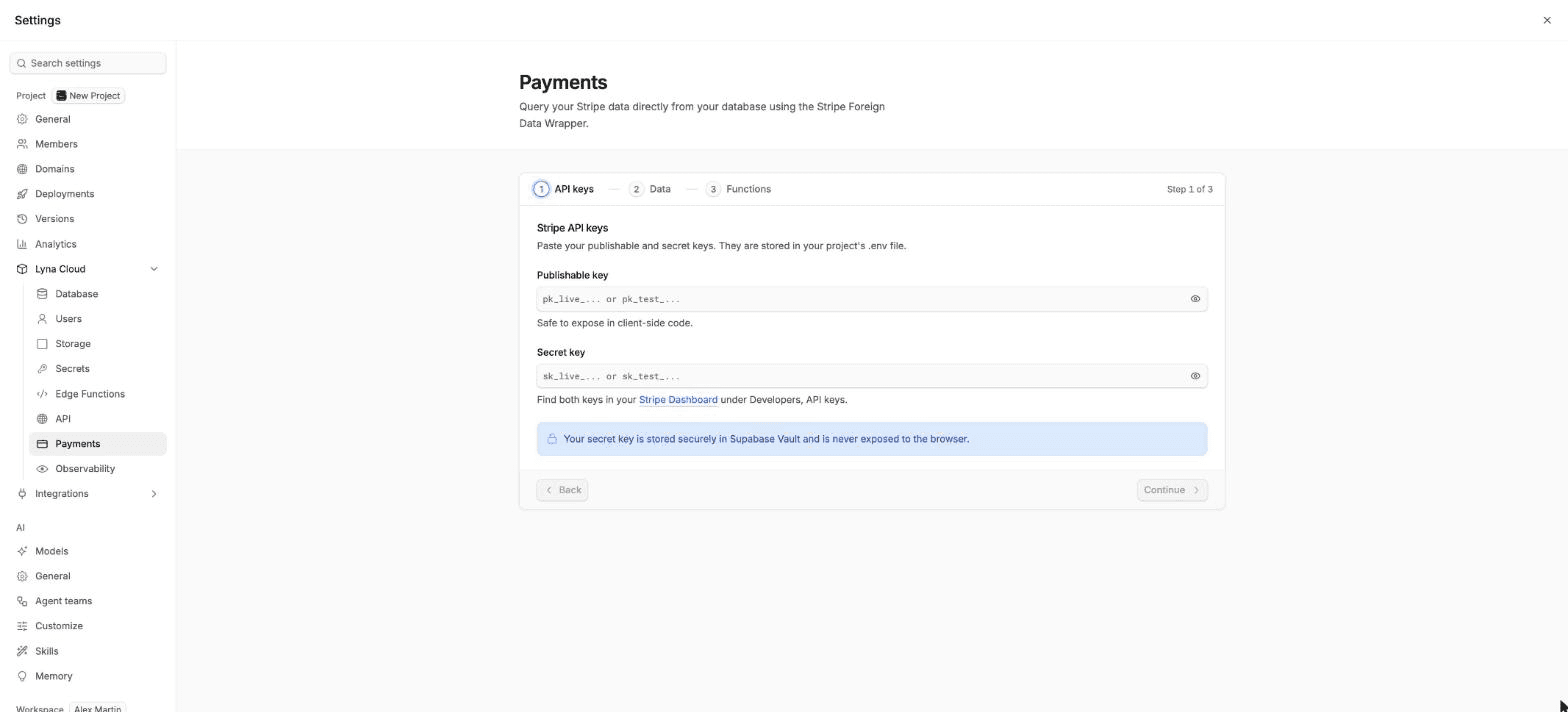
Task: Open the Database settings page
Action: click(x=97, y=294)
